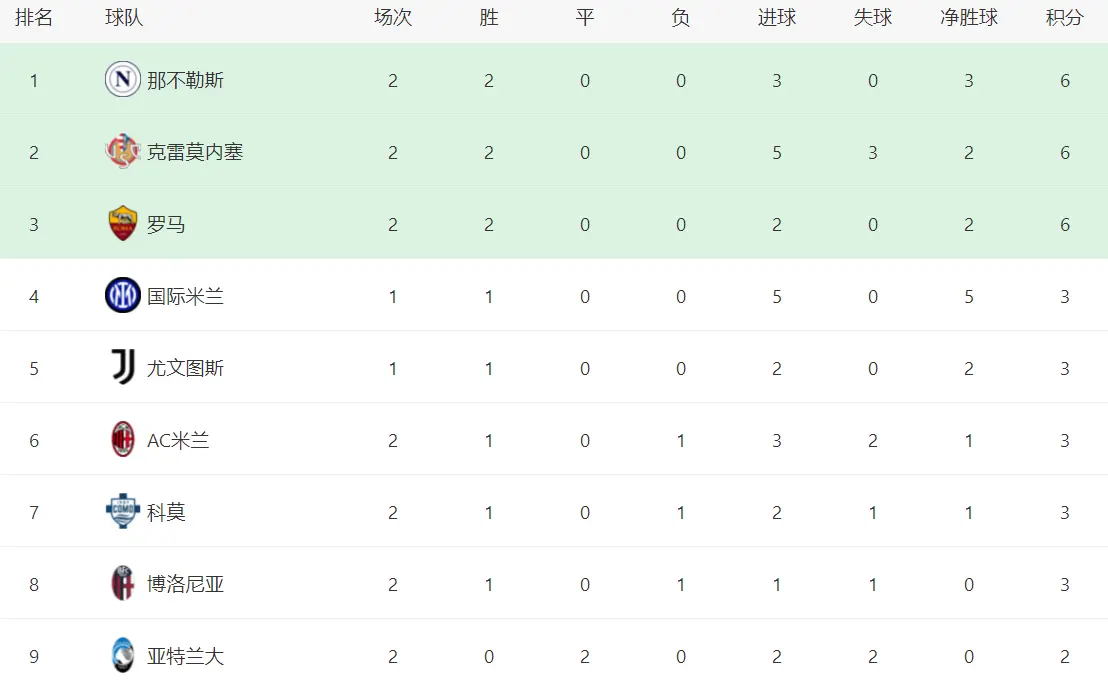Click the Atalanta team logo
This screenshot has width=1108, height=686.
point(123,656)
